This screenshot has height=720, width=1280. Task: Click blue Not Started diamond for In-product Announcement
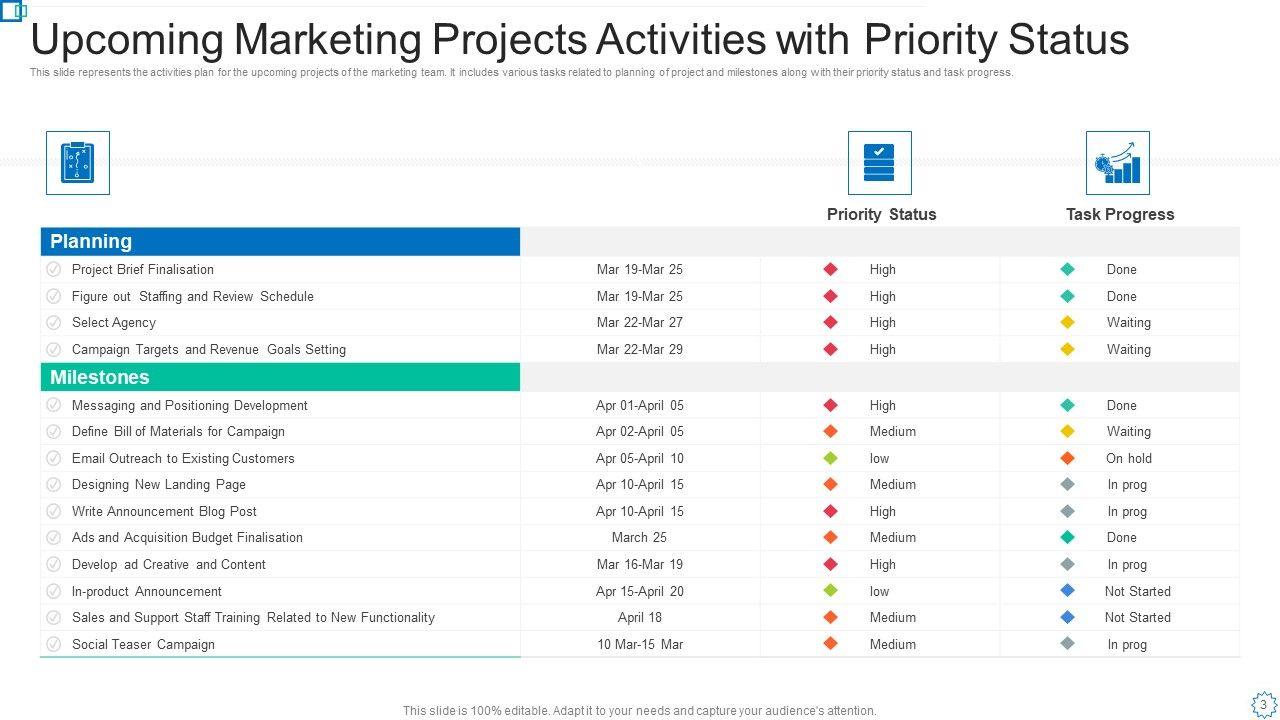[1067, 591]
